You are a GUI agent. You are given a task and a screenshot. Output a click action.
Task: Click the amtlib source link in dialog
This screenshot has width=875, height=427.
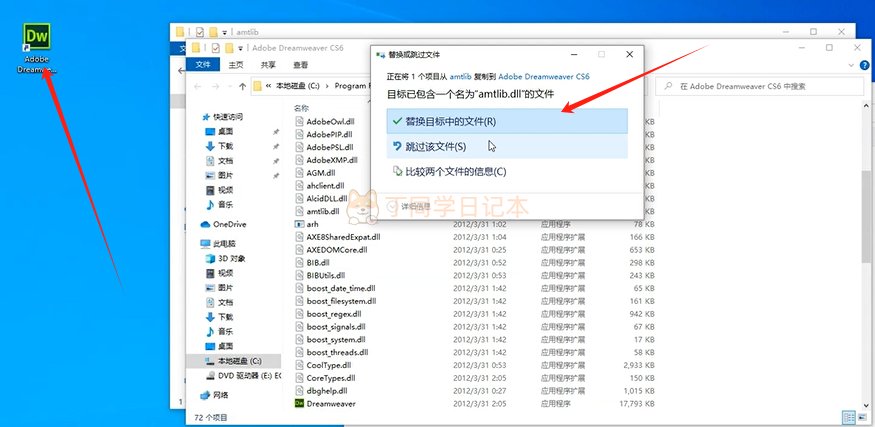(x=460, y=76)
